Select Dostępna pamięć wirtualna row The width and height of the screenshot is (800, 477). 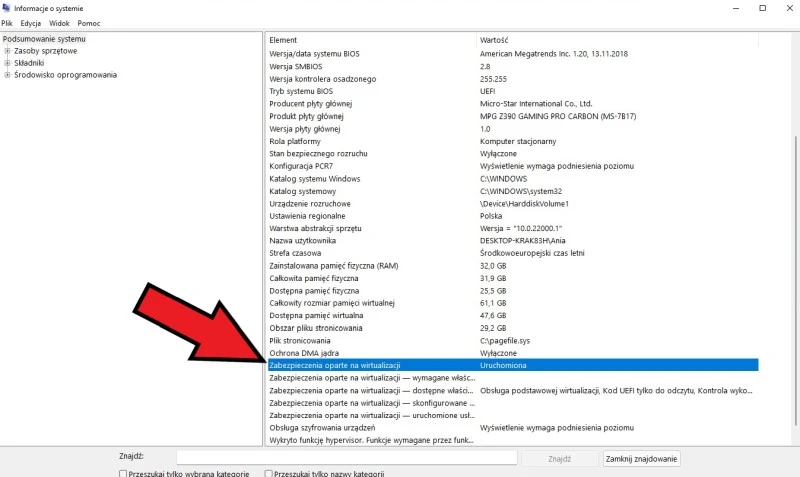coord(512,315)
